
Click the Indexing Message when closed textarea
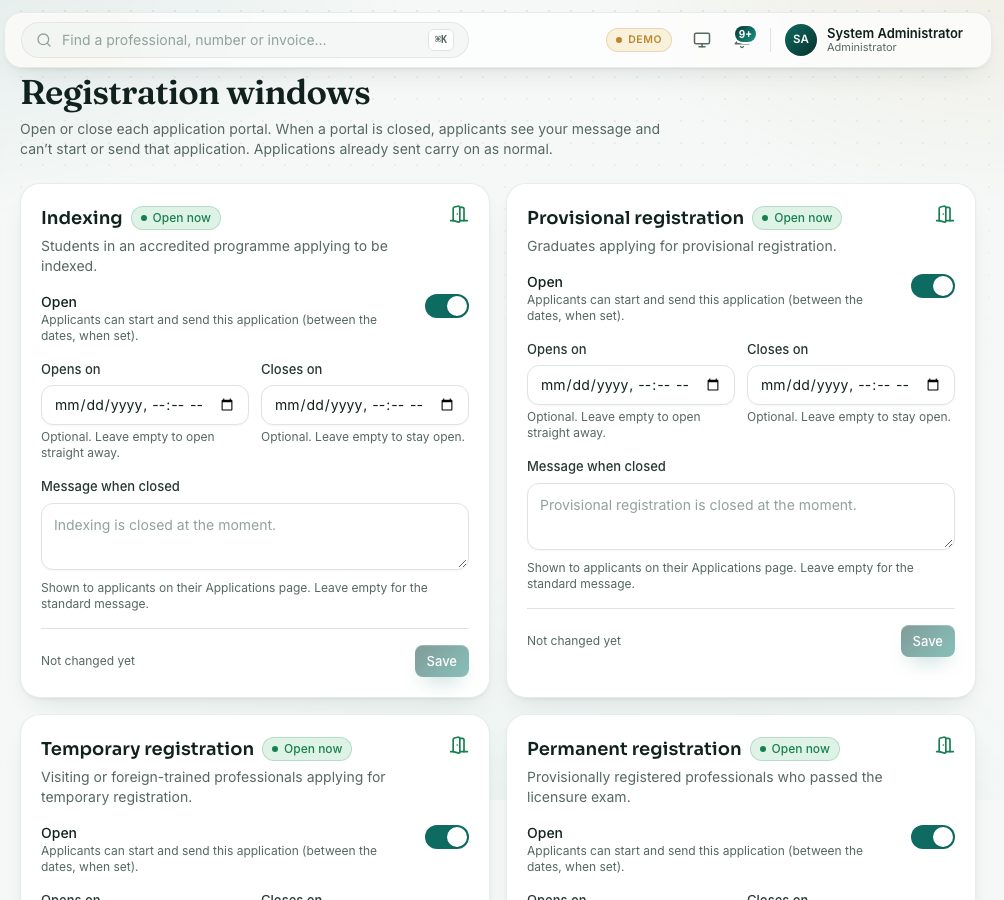[255, 536]
